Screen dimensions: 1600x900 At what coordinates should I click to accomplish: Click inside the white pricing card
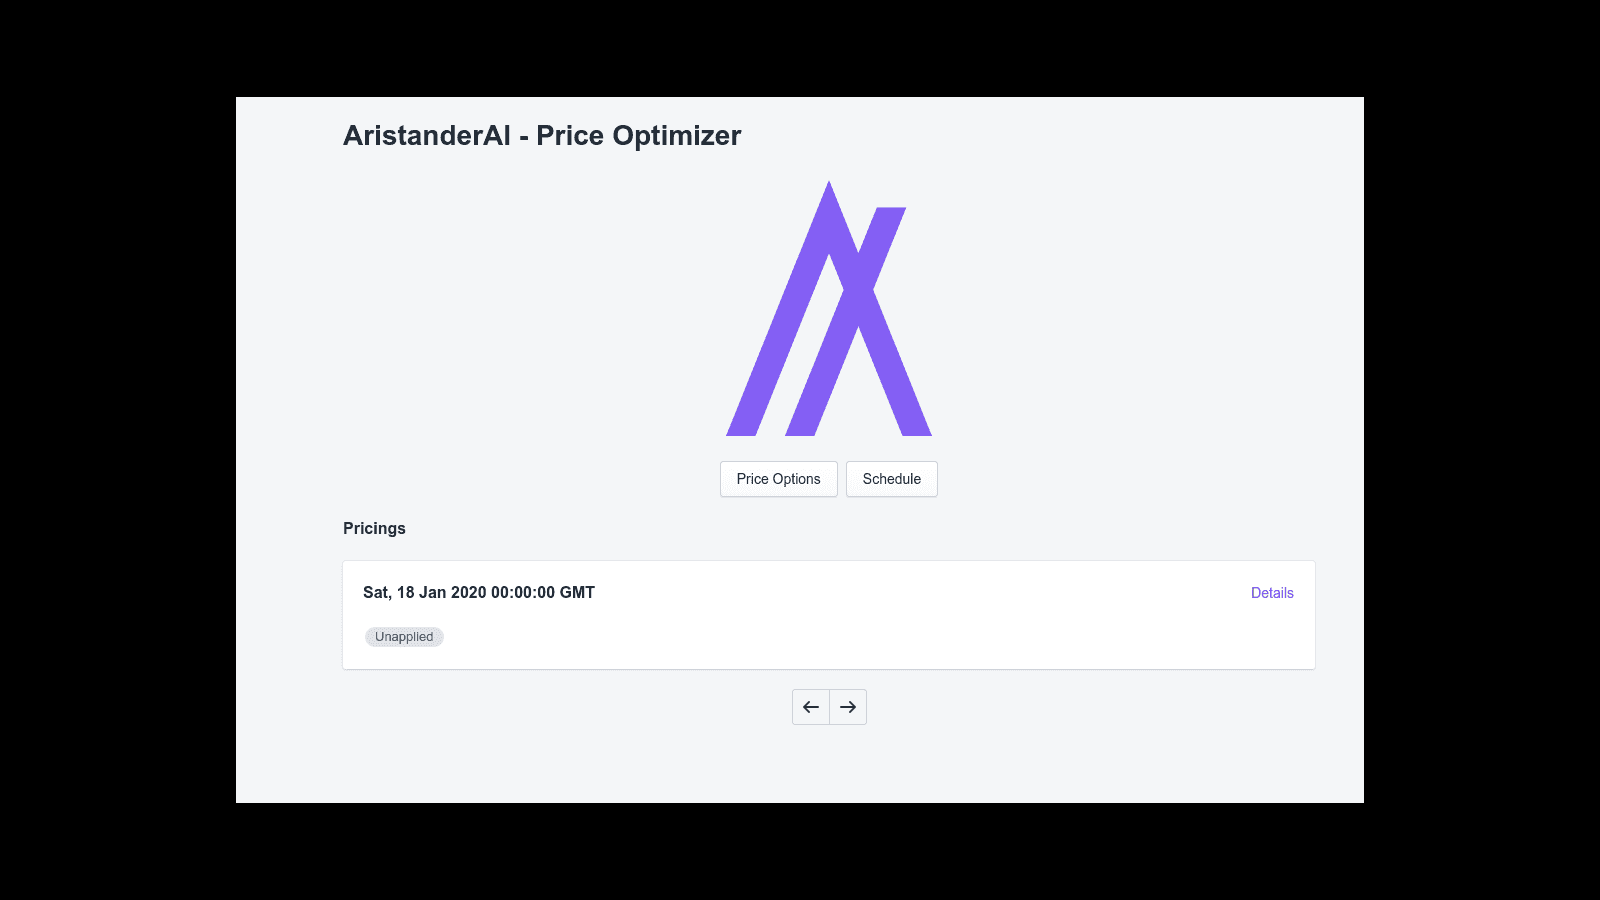(x=829, y=615)
